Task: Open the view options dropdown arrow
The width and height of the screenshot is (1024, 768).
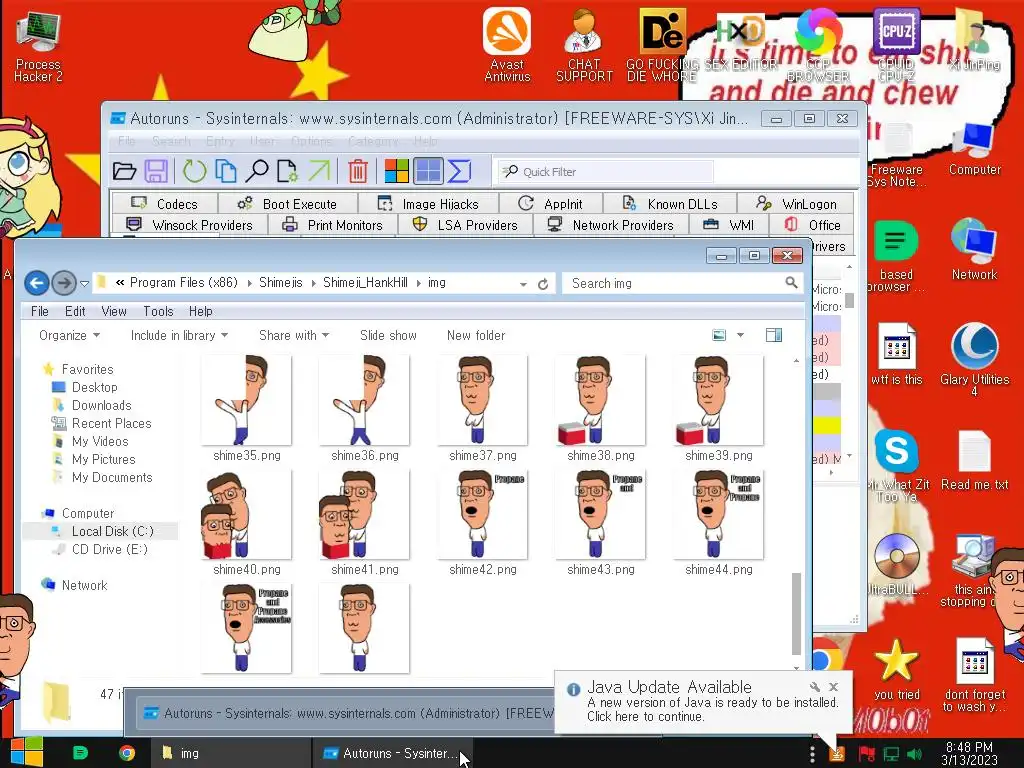Action: coord(740,335)
